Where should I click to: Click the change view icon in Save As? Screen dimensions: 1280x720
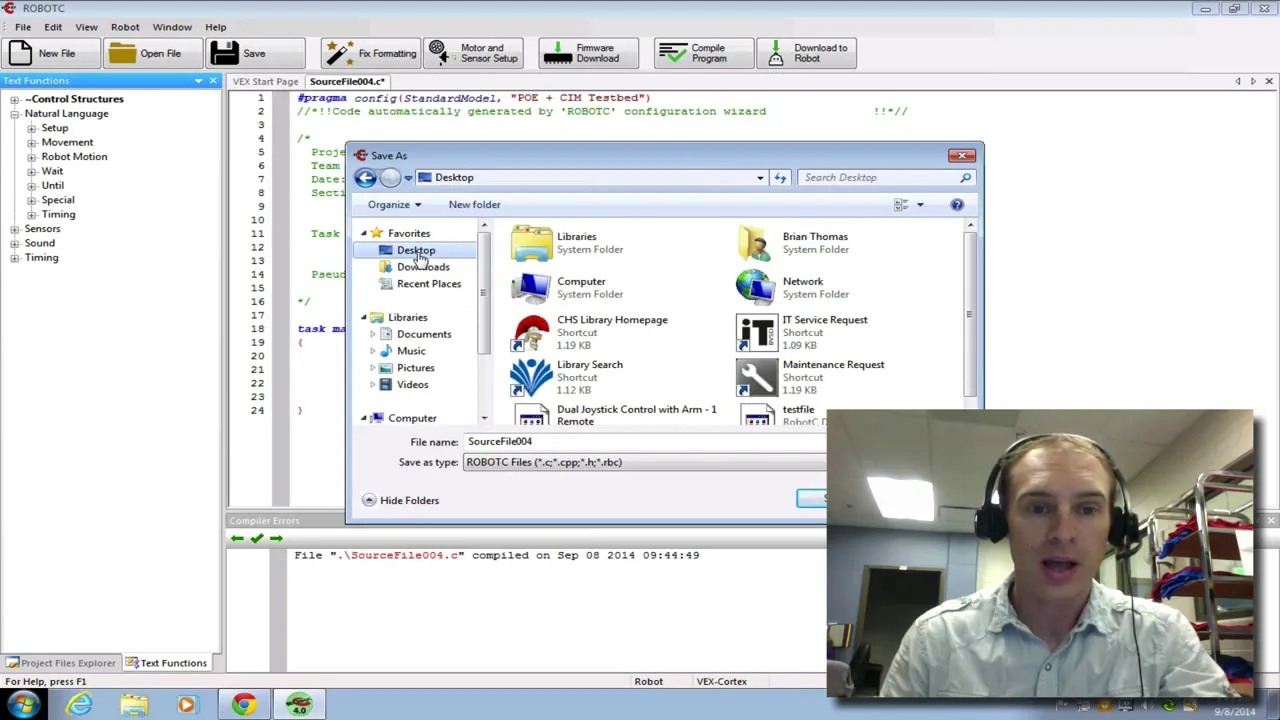pos(901,205)
